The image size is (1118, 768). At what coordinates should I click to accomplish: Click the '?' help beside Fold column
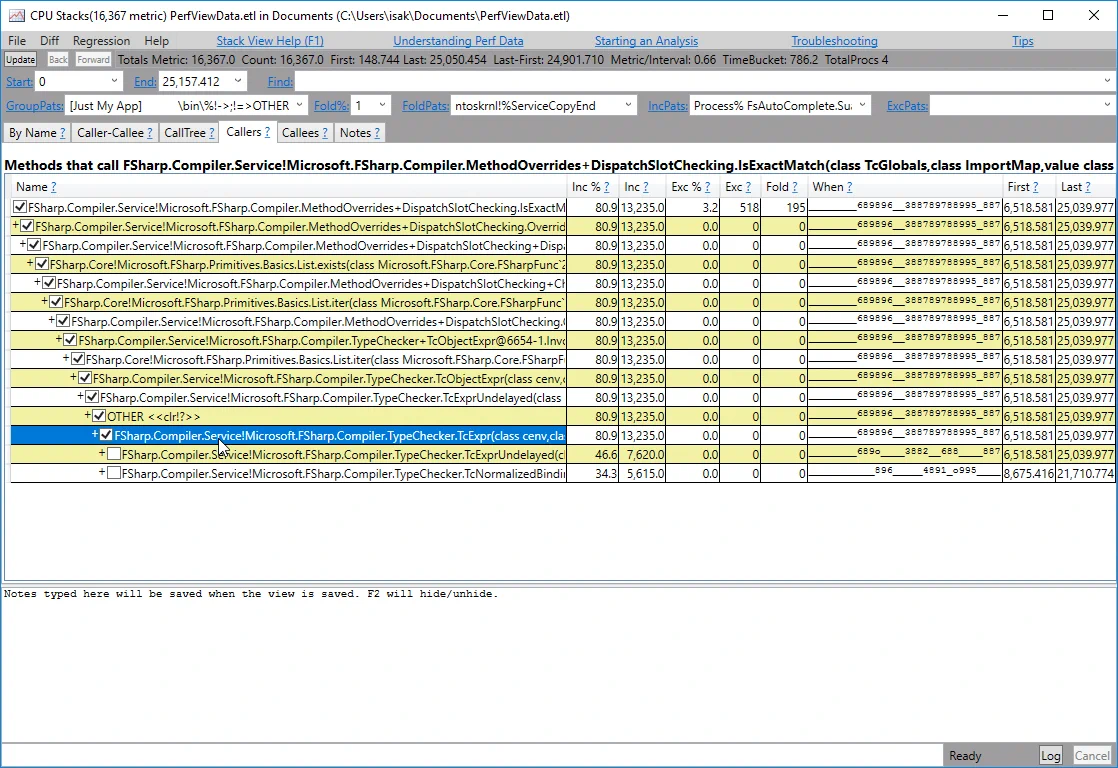pos(795,187)
